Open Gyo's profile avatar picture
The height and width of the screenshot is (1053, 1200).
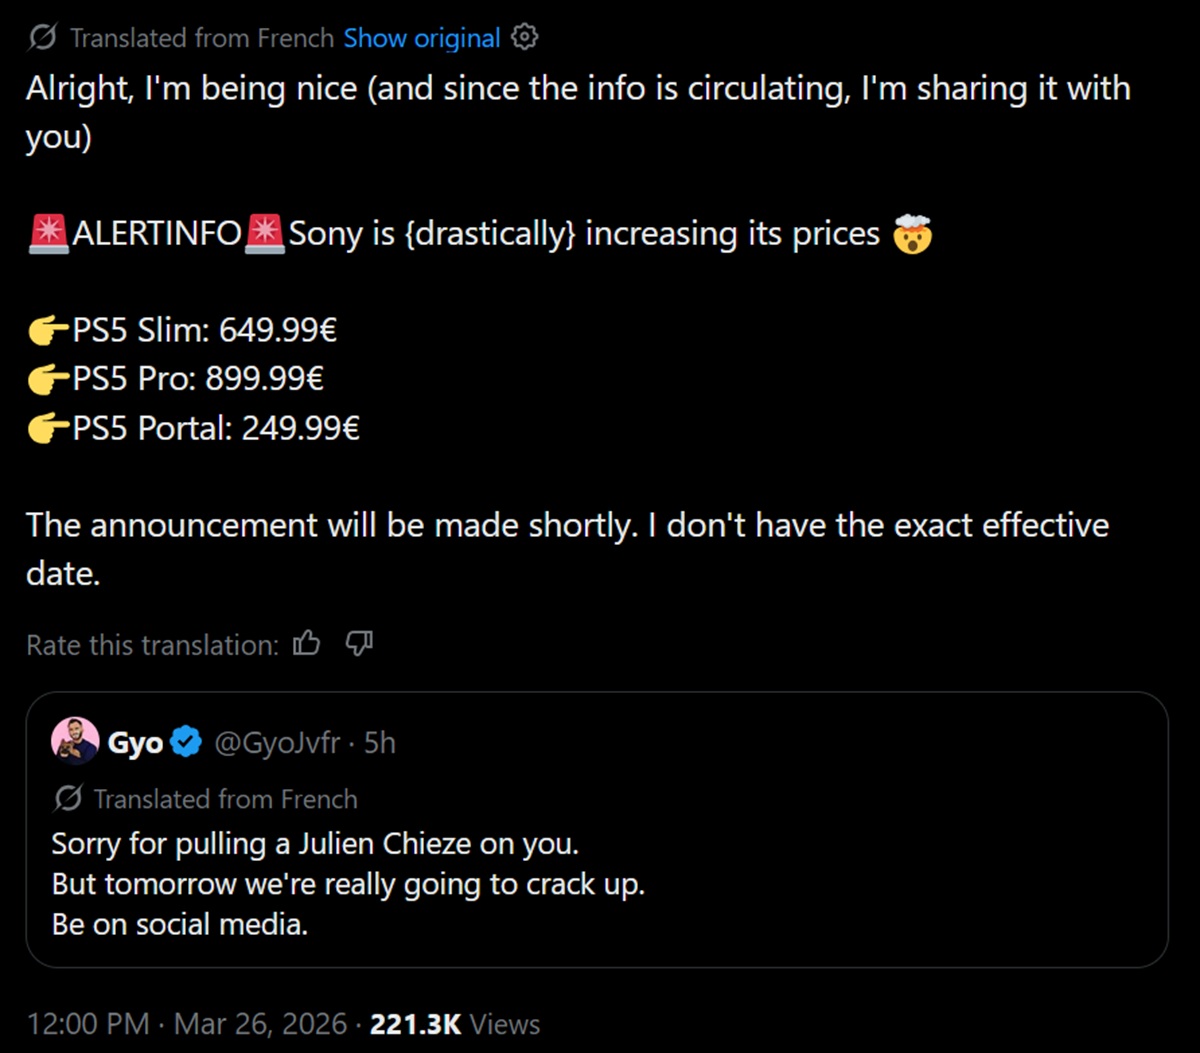pyautogui.click(x=75, y=742)
